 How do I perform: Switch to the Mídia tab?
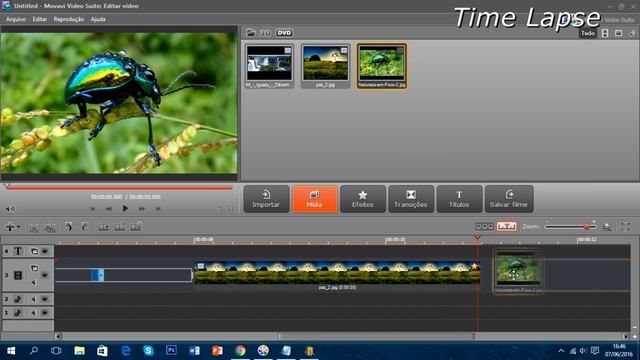[314, 199]
